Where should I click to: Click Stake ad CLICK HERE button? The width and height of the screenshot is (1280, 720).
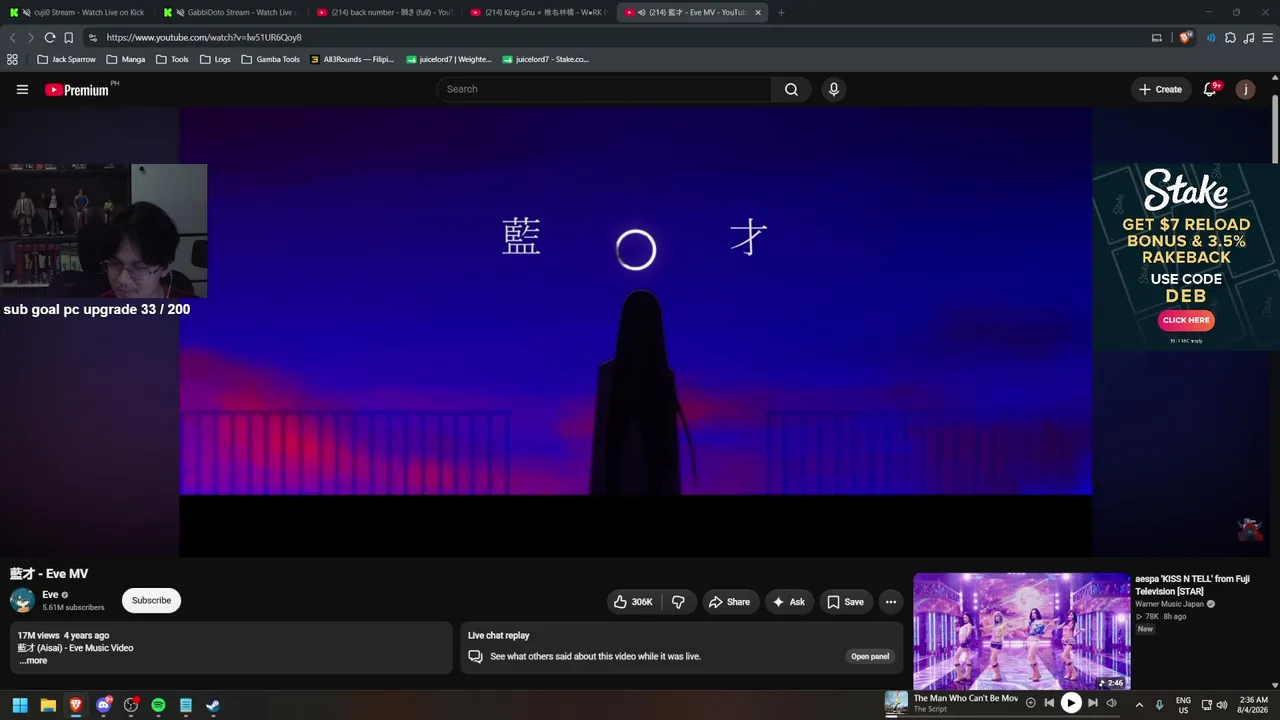(x=1186, y=320)
